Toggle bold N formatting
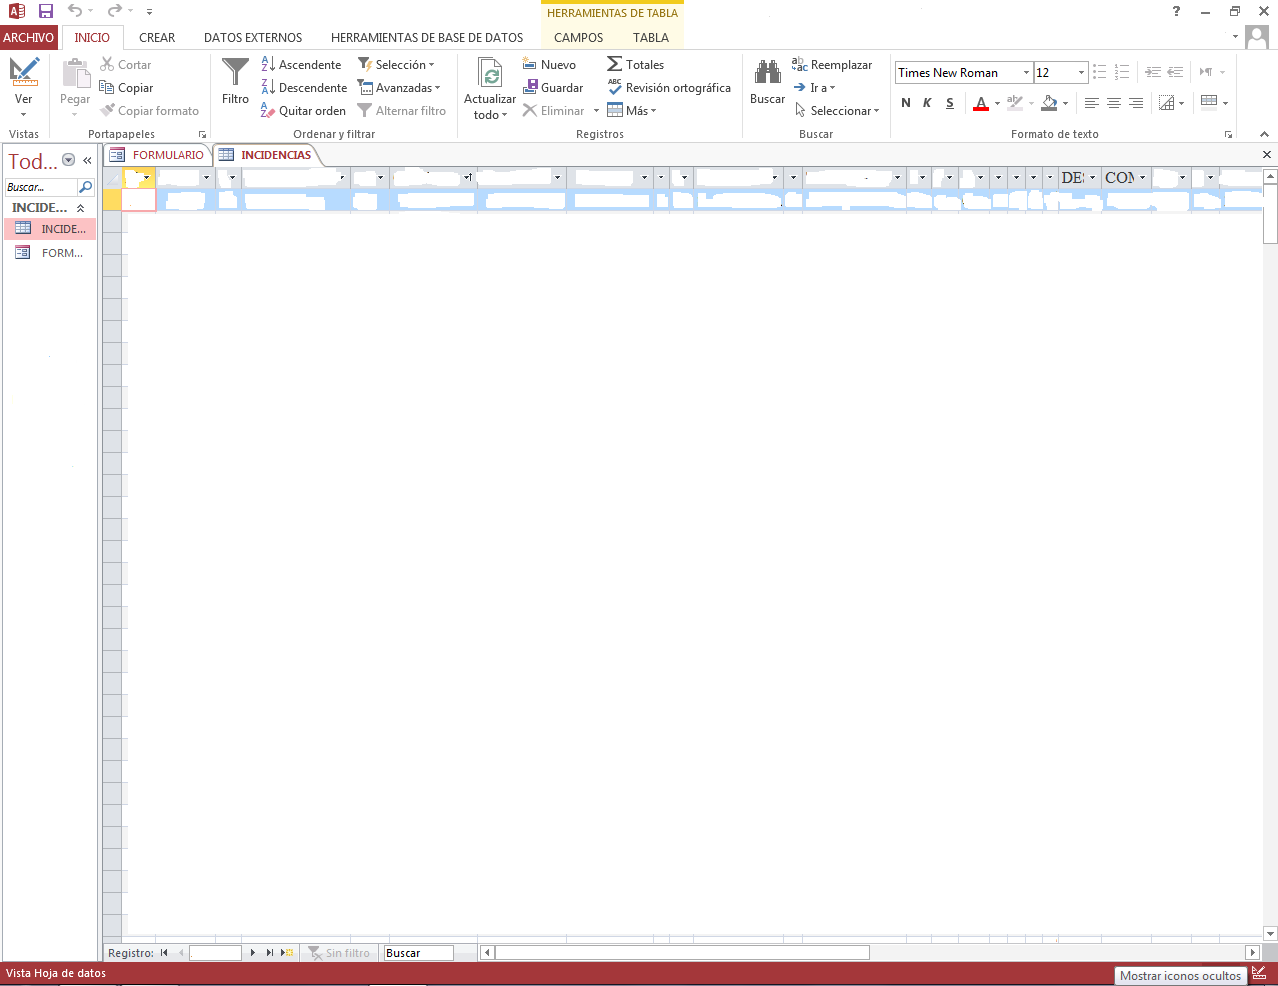Screen dimensions: 1278x986 [x=906, y=103]
